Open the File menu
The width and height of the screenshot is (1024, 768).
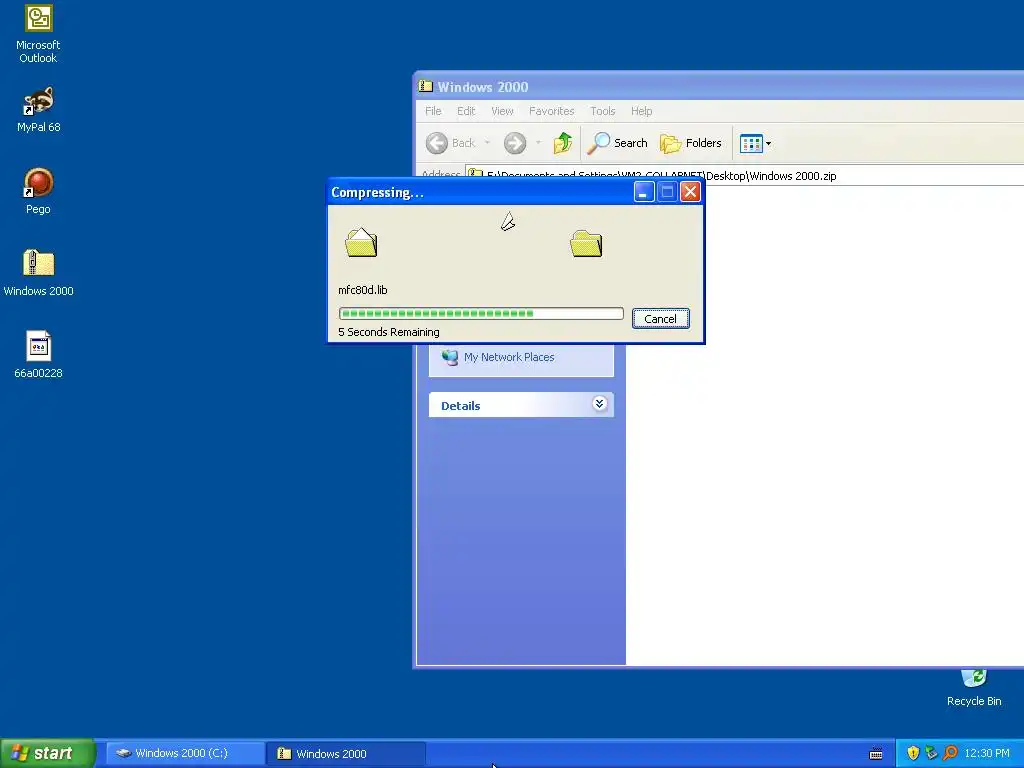click(433, 111)
